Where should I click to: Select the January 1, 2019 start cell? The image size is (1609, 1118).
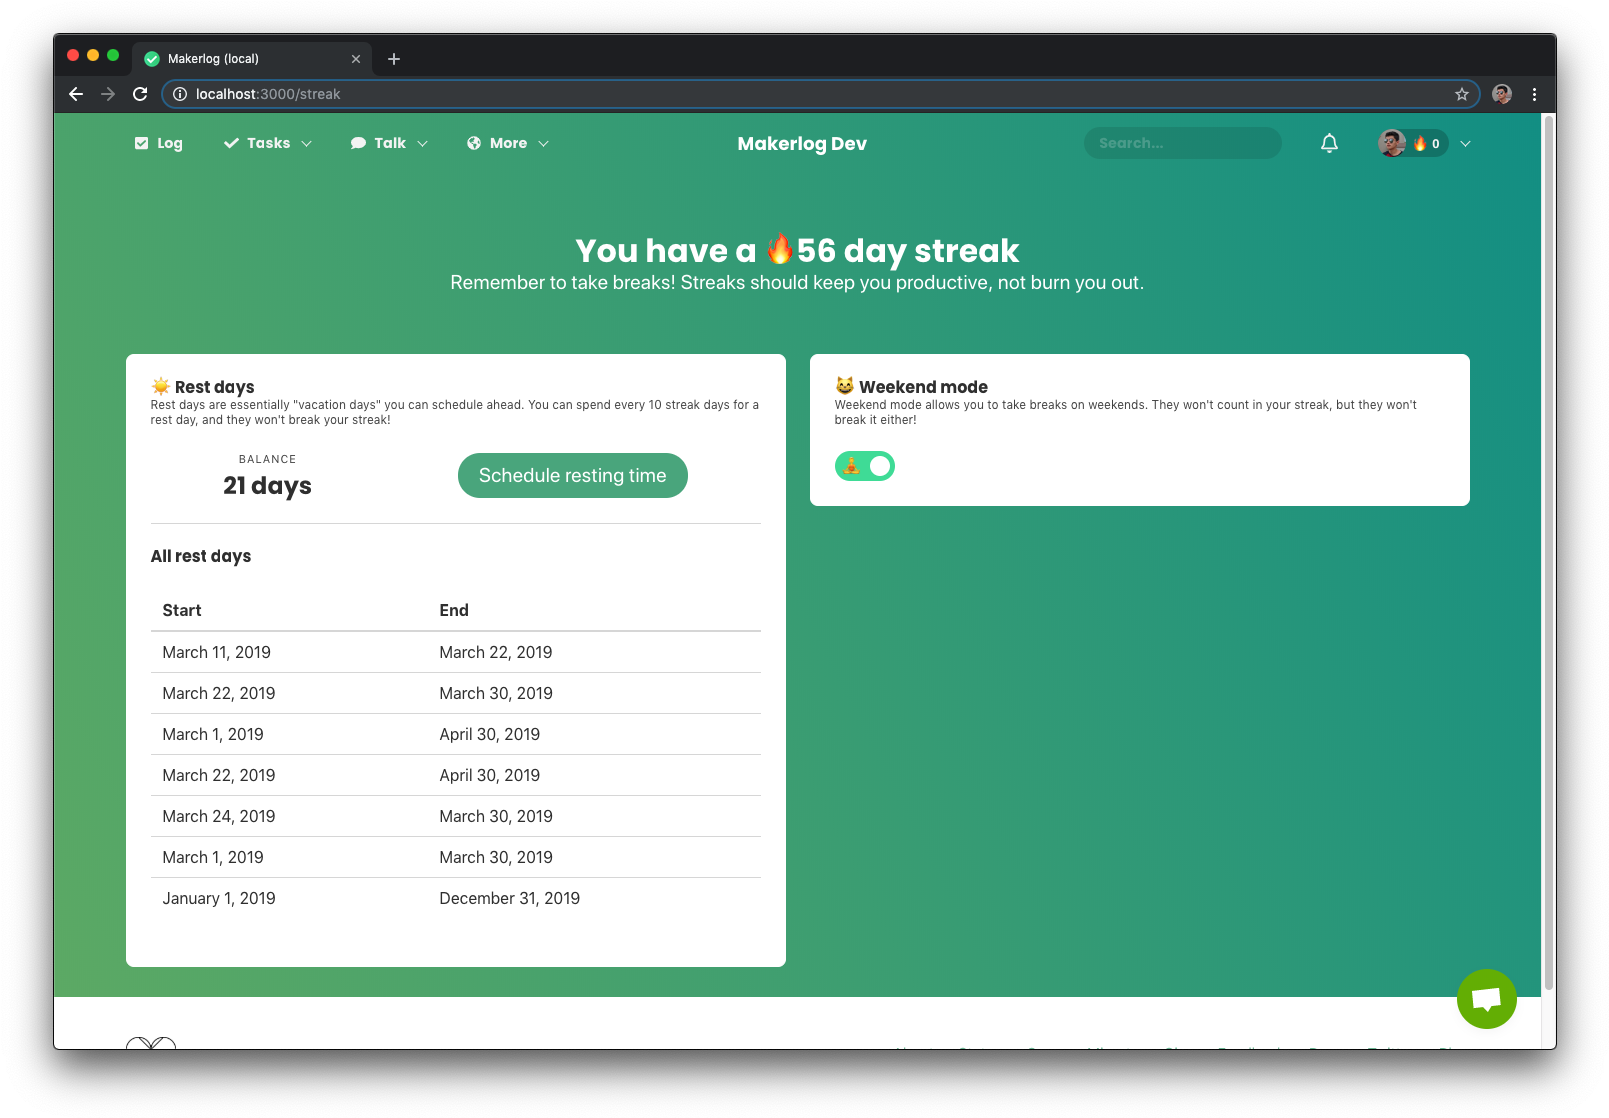click(219, 898)
